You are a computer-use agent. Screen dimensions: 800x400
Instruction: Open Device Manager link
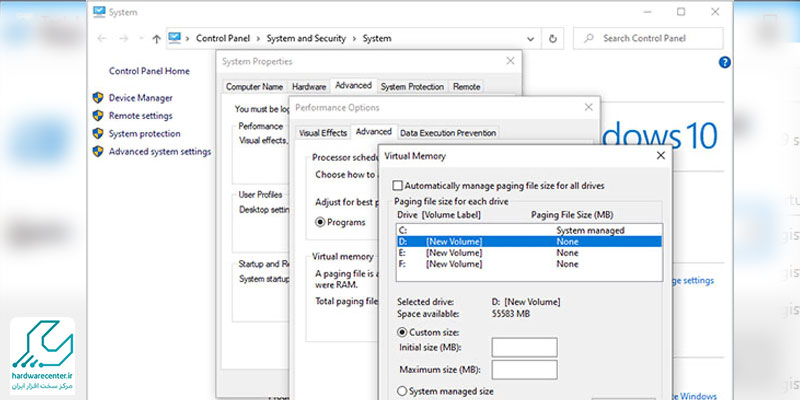(x=141, y=98)
